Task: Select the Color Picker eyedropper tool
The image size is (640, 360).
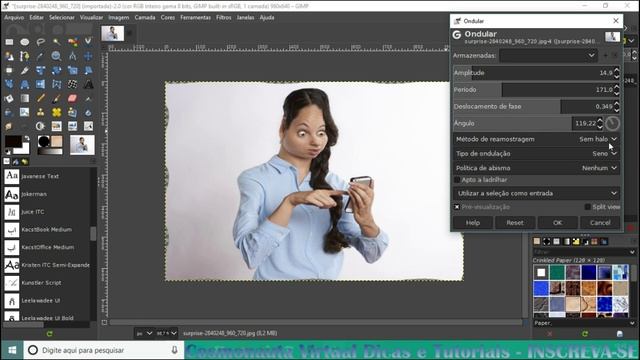Action: pyautogui.click(x=40, y=56)
